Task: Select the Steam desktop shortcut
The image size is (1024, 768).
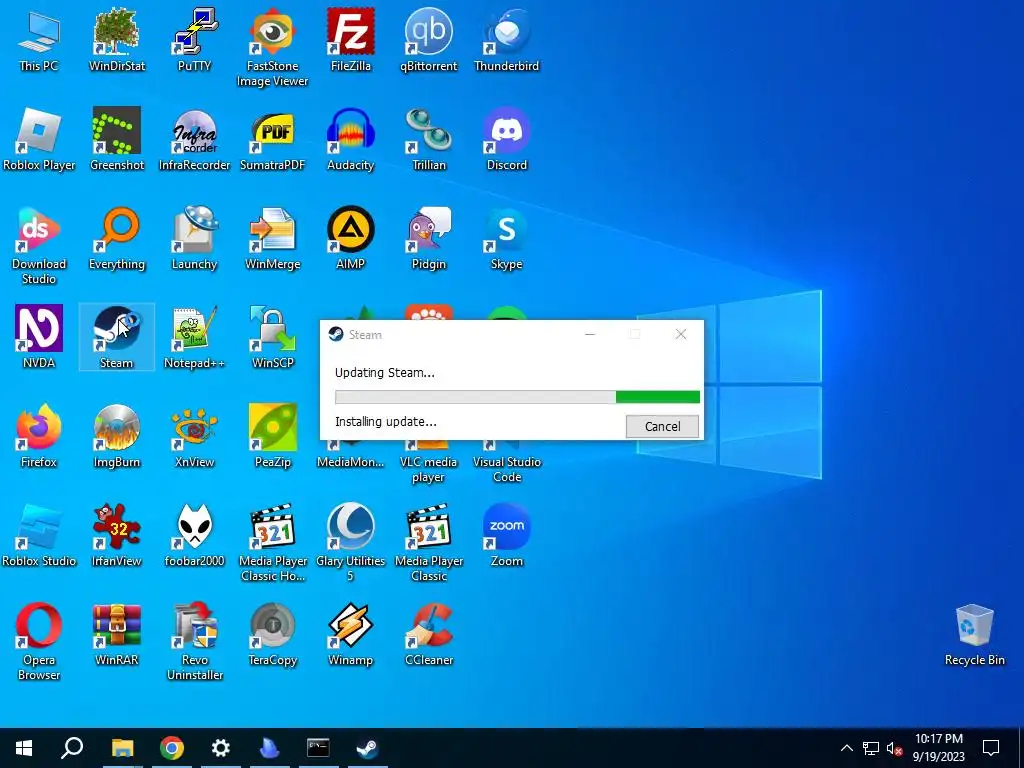Action: (117, 338)
